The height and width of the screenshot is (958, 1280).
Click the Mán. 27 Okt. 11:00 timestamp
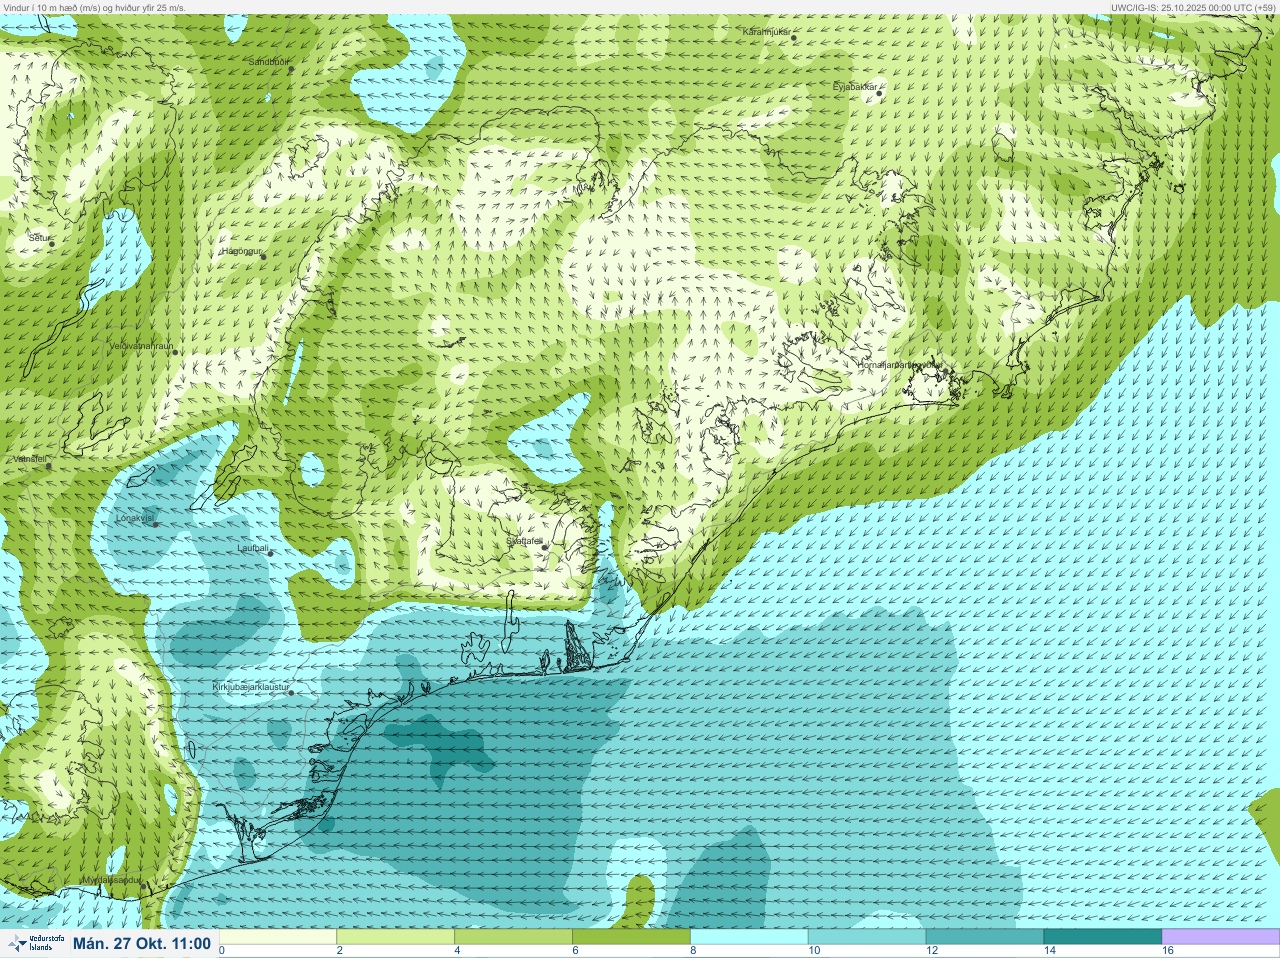pos(142,943)
